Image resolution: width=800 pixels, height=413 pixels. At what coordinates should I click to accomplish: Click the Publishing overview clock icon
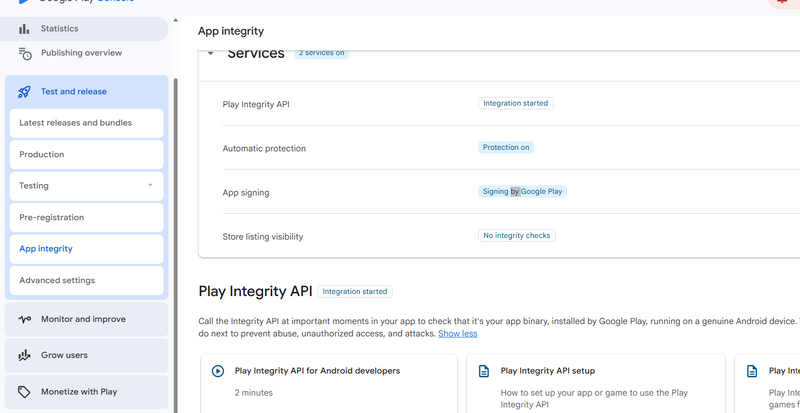tap(25, 53)
